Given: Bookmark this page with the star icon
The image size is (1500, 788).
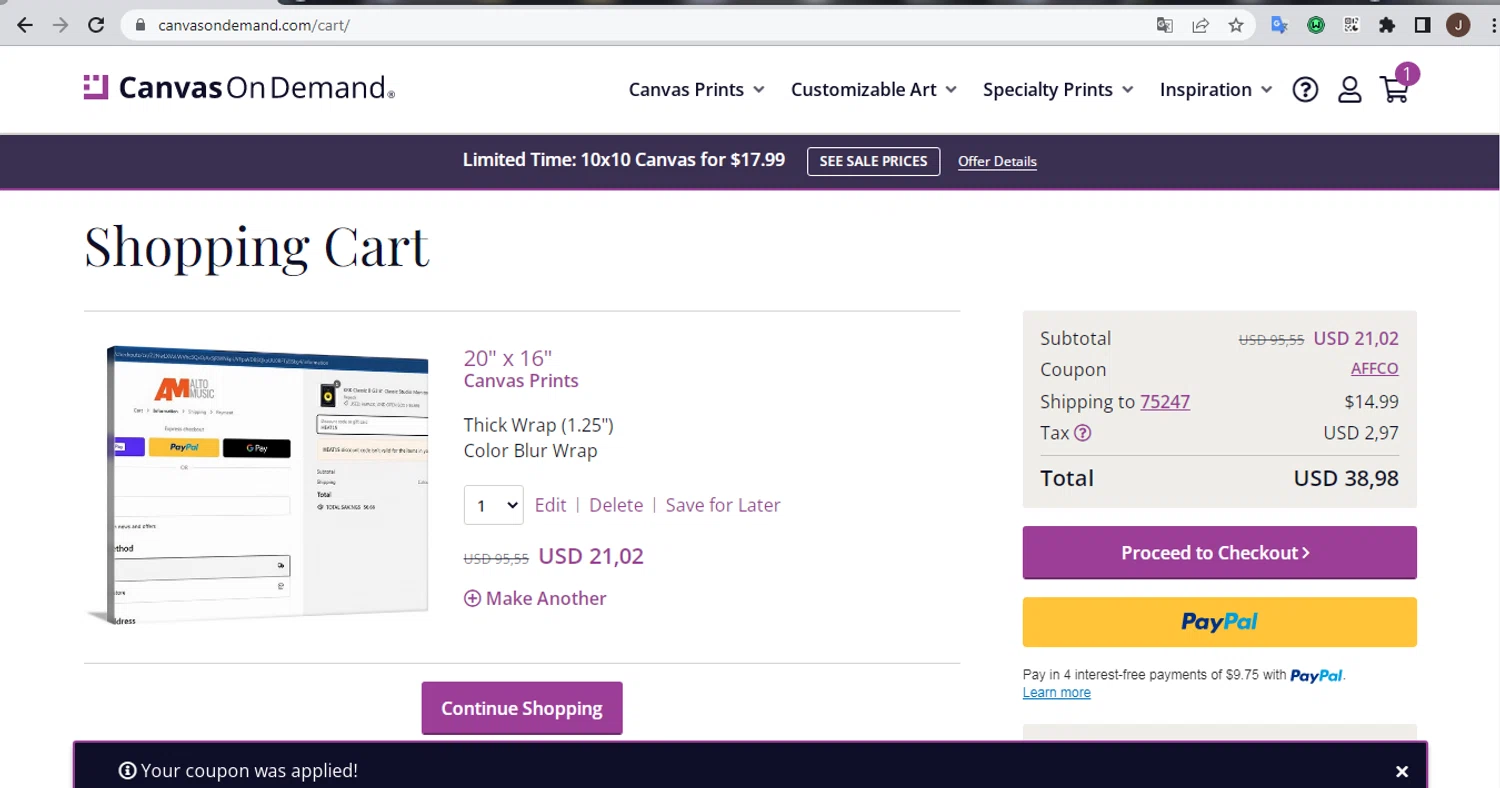Looking at the screenshot, I should [x=1236, y=25].
